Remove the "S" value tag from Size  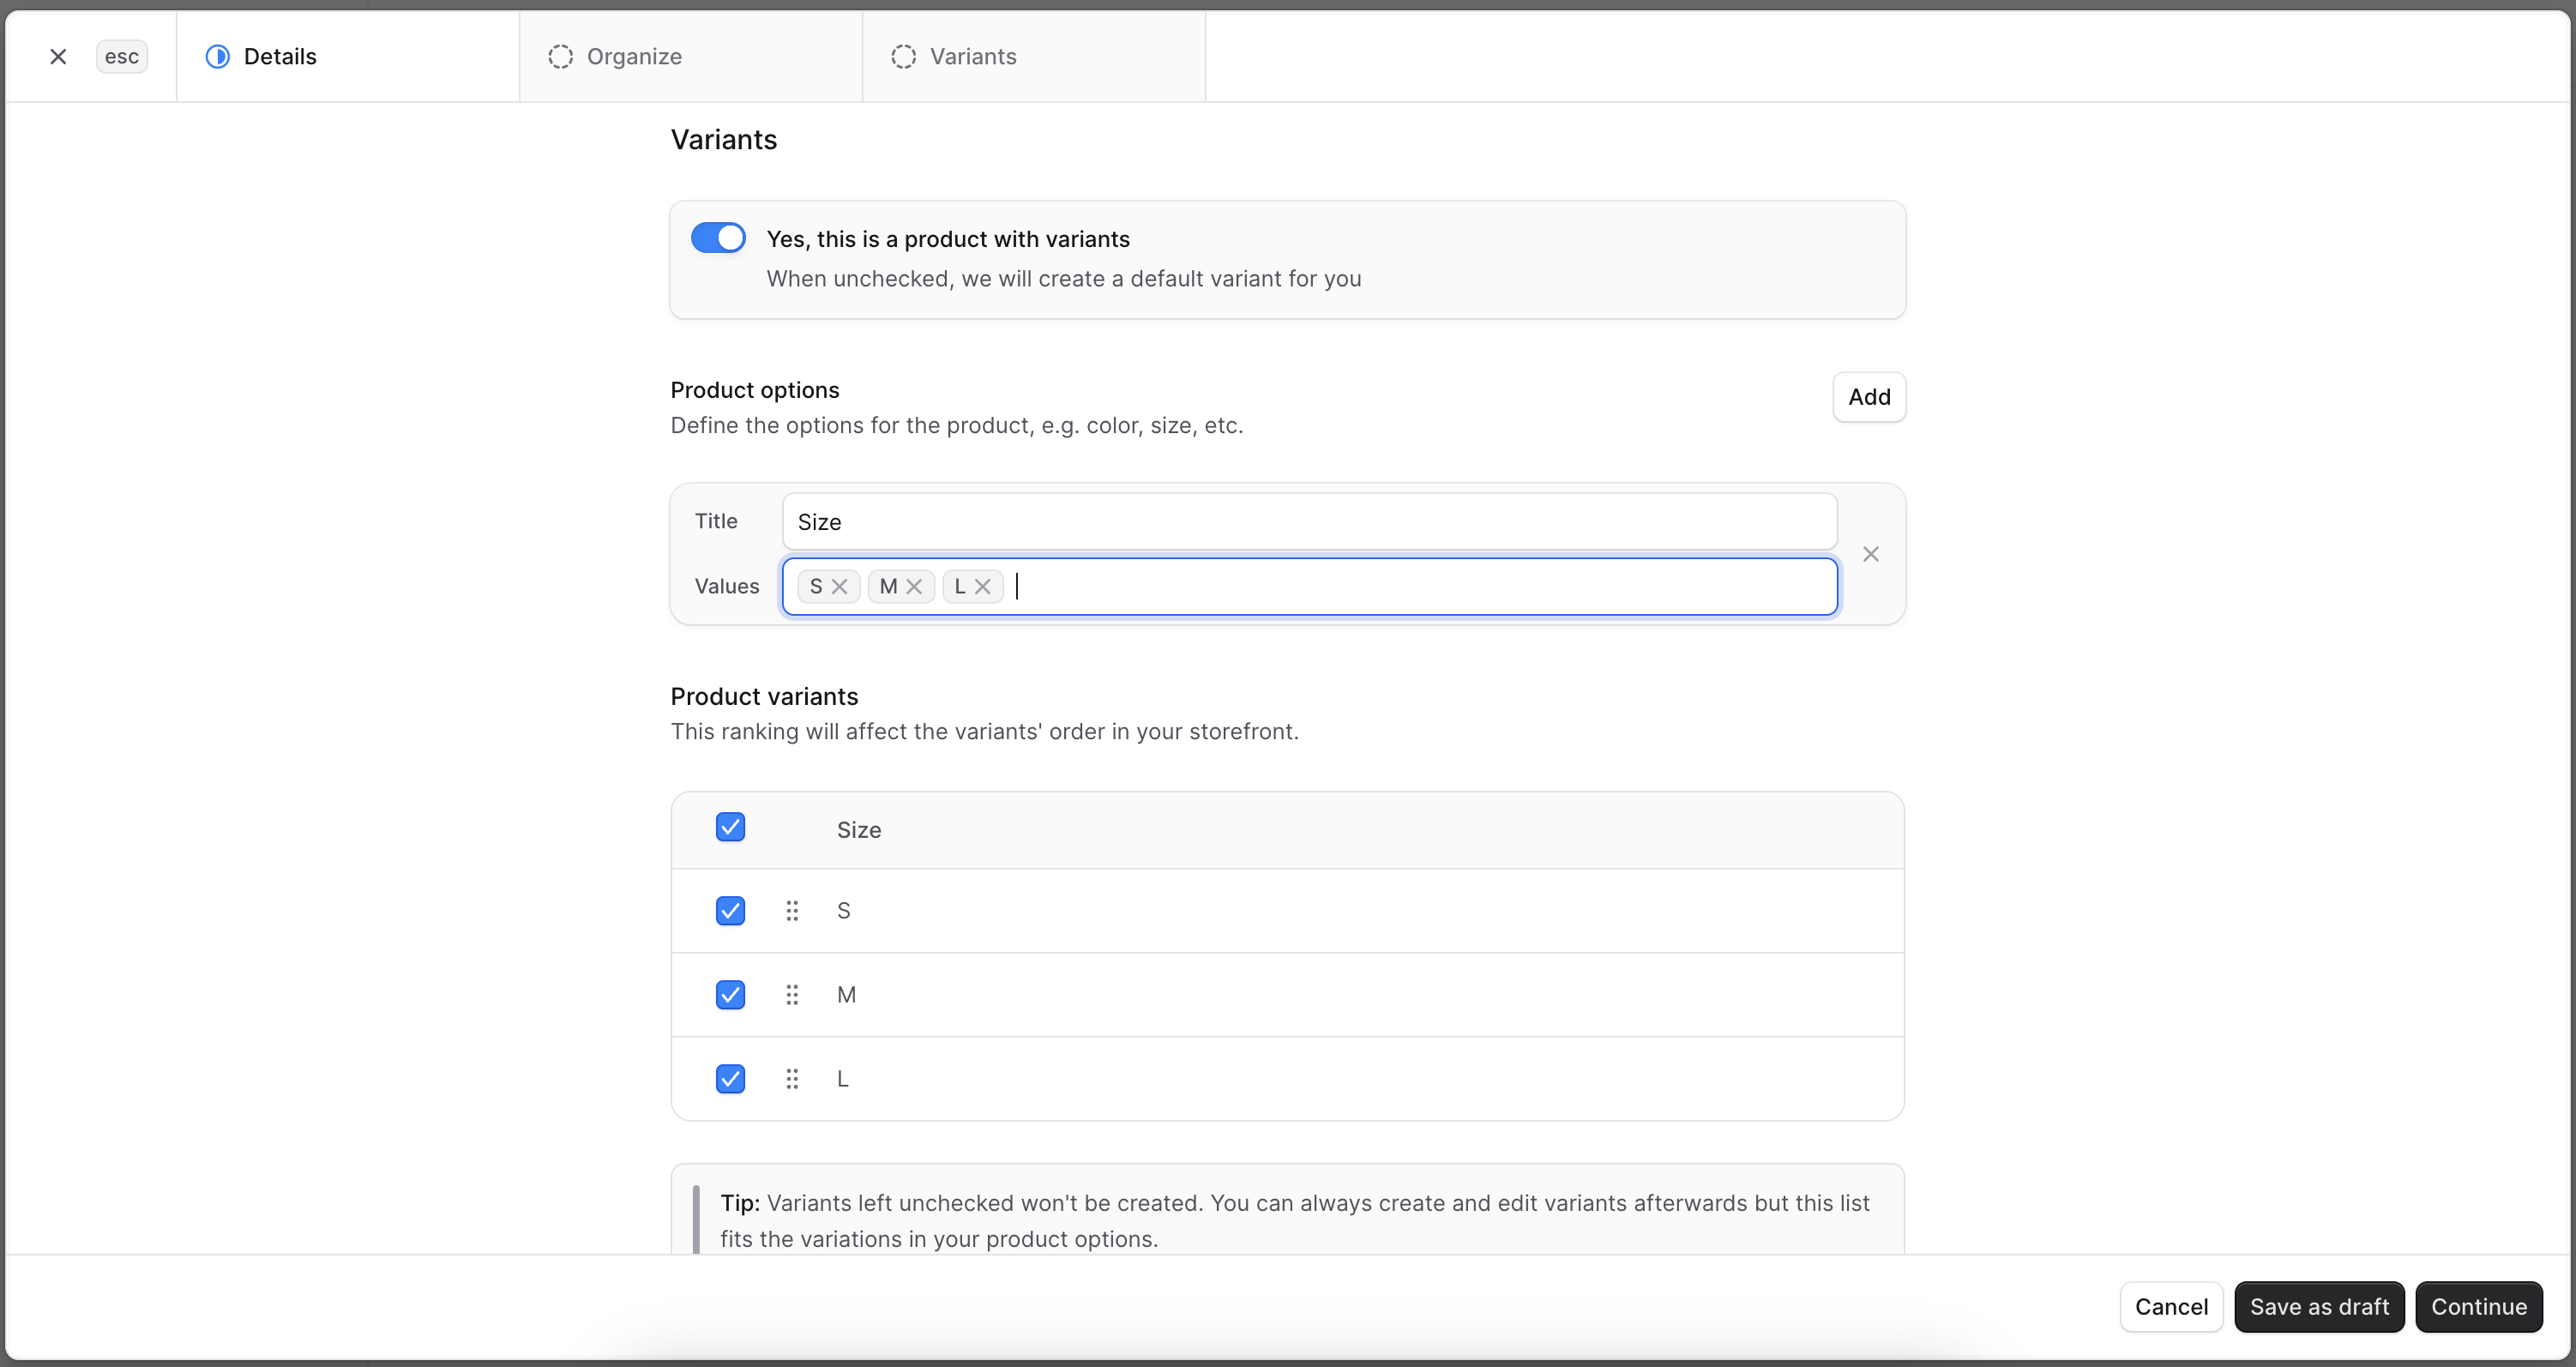click(842, 586)
